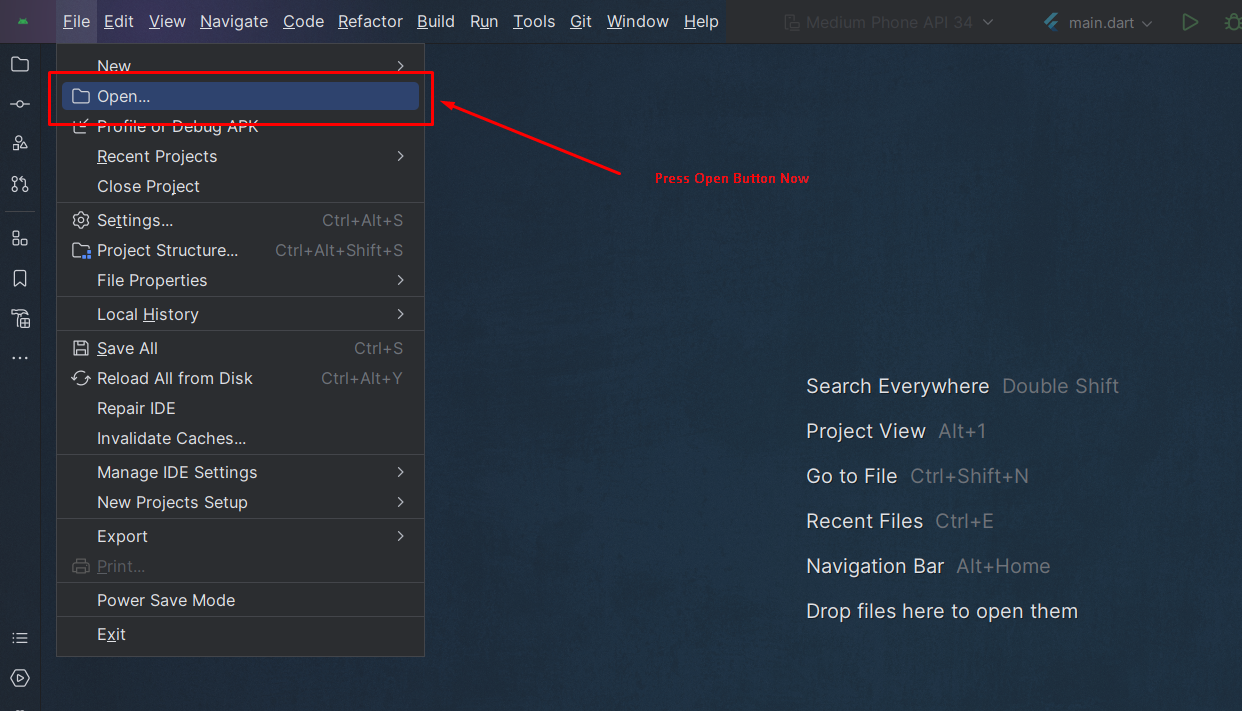Open the Bookmarks tool window icon
Screen dimensions: 1242x711
click(x=20, y=278)
